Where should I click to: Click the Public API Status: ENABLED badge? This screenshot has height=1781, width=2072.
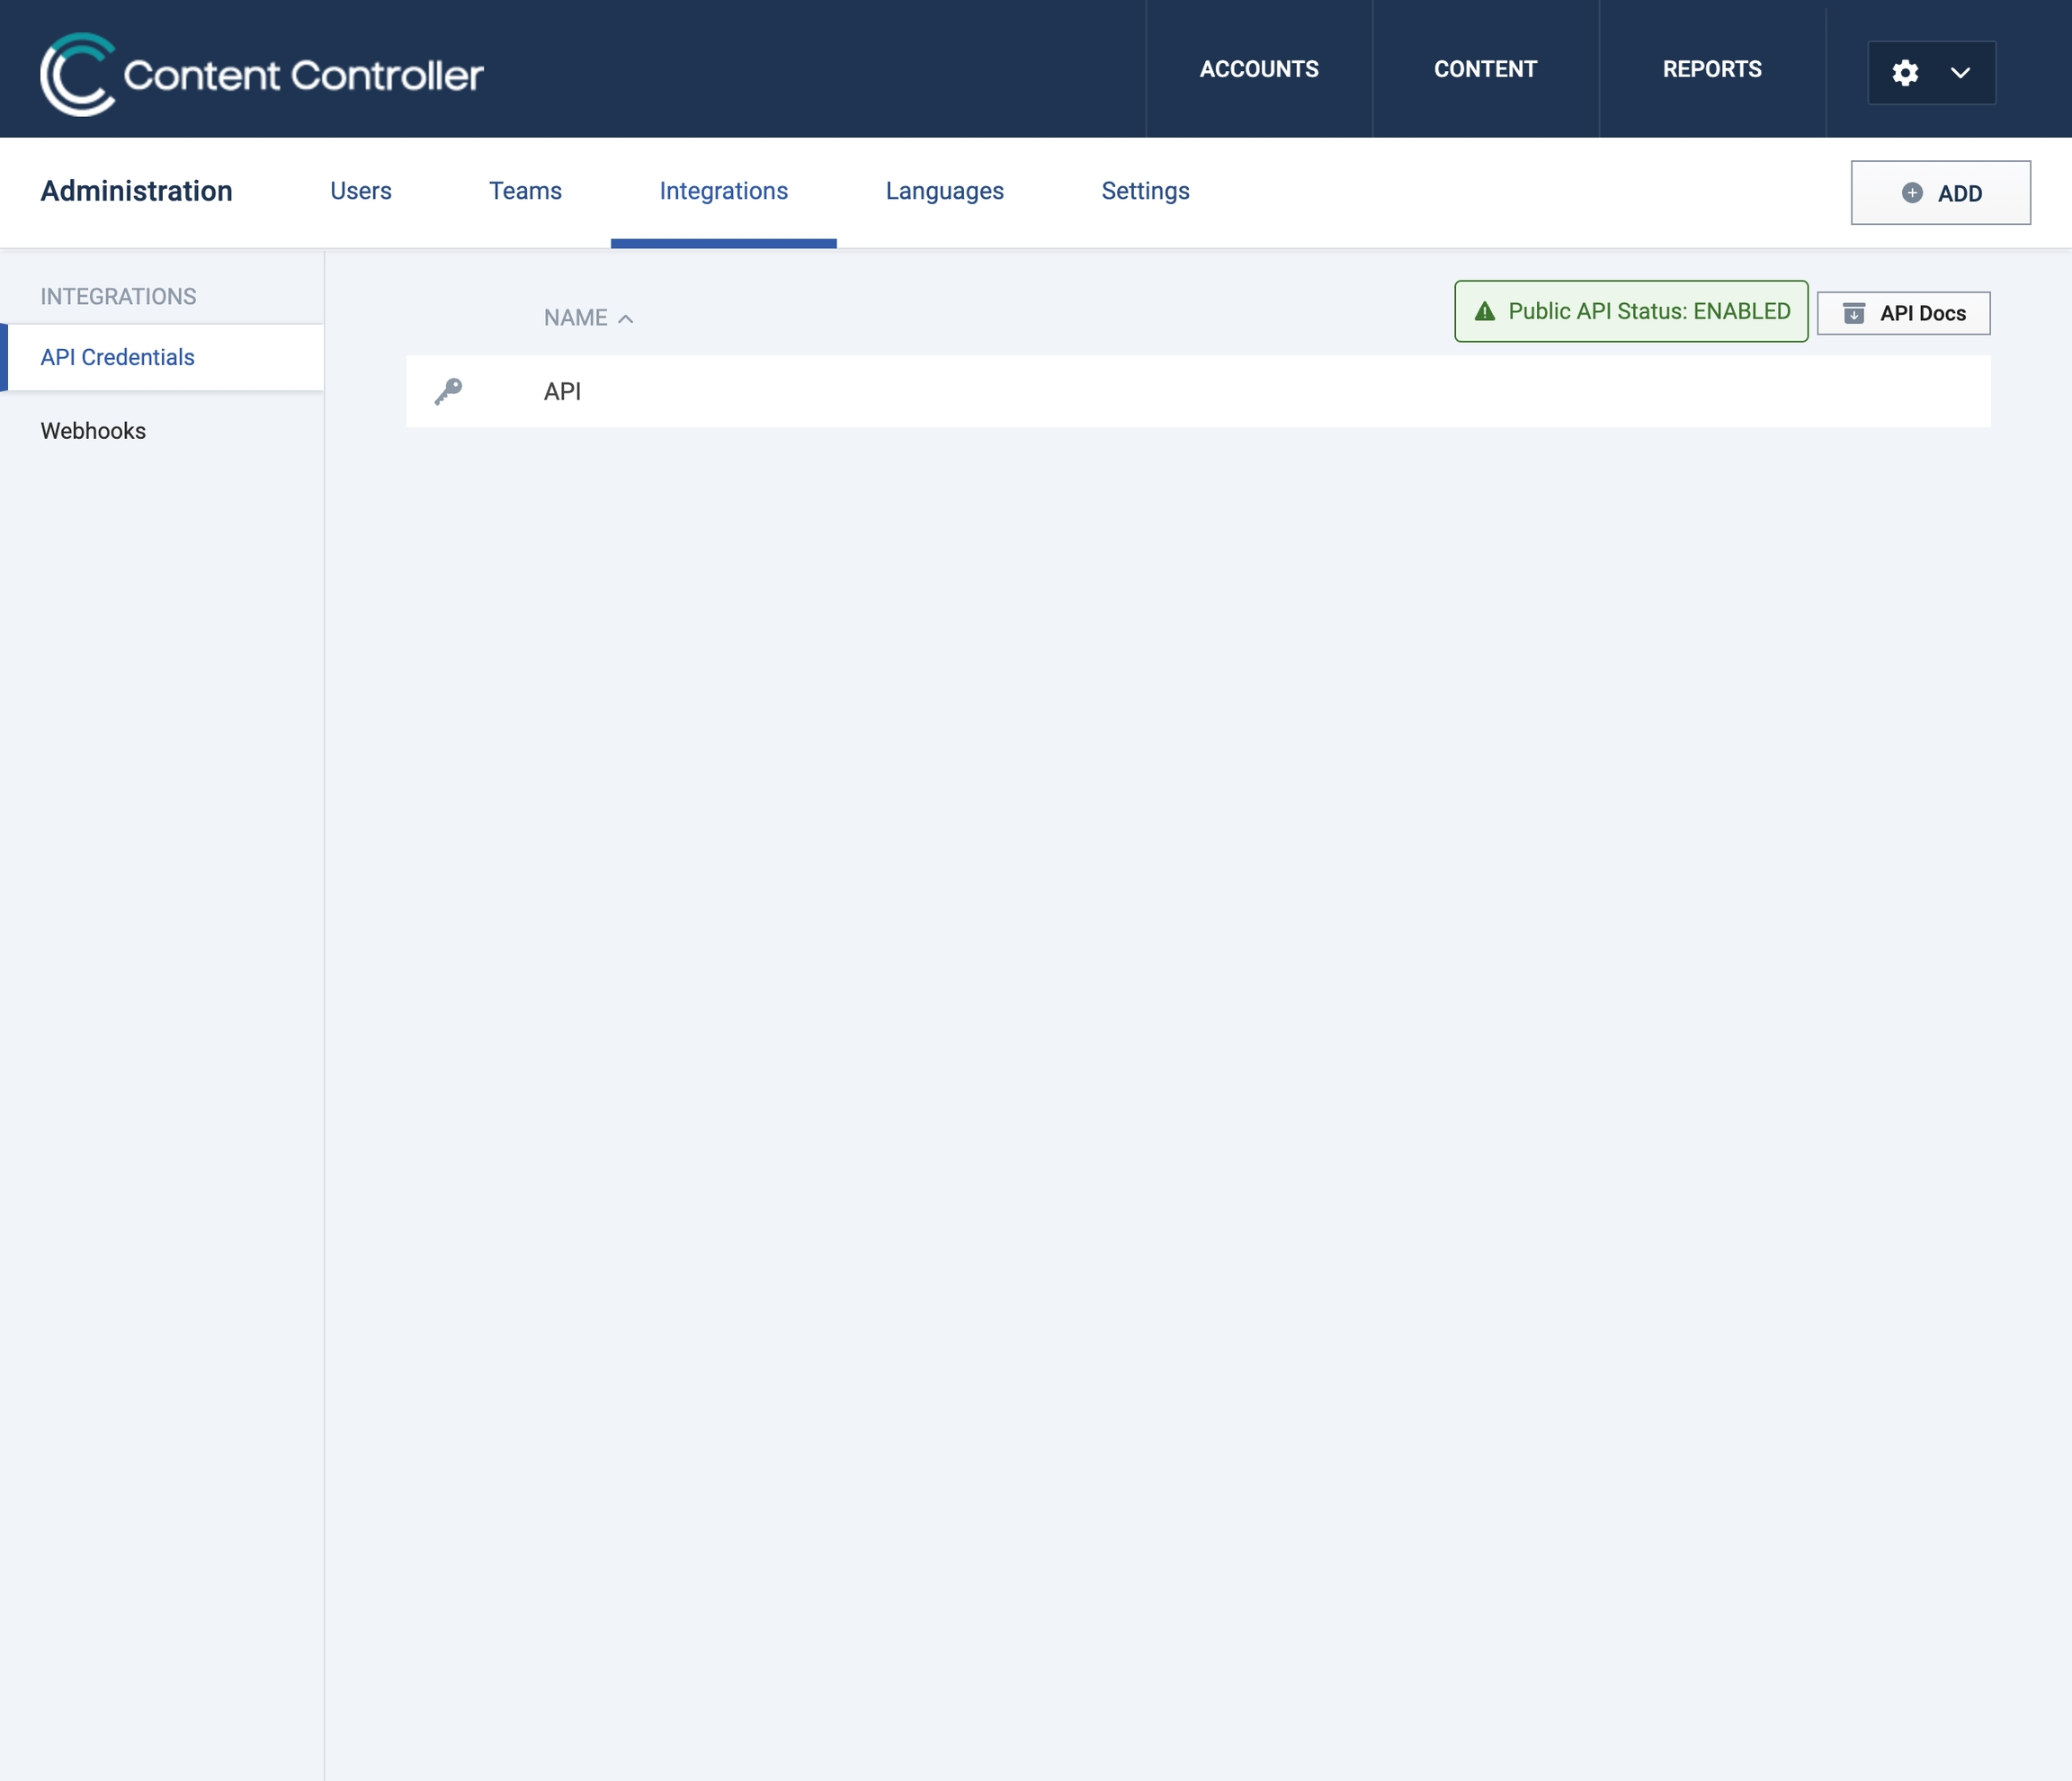(x=1631, y=311)
